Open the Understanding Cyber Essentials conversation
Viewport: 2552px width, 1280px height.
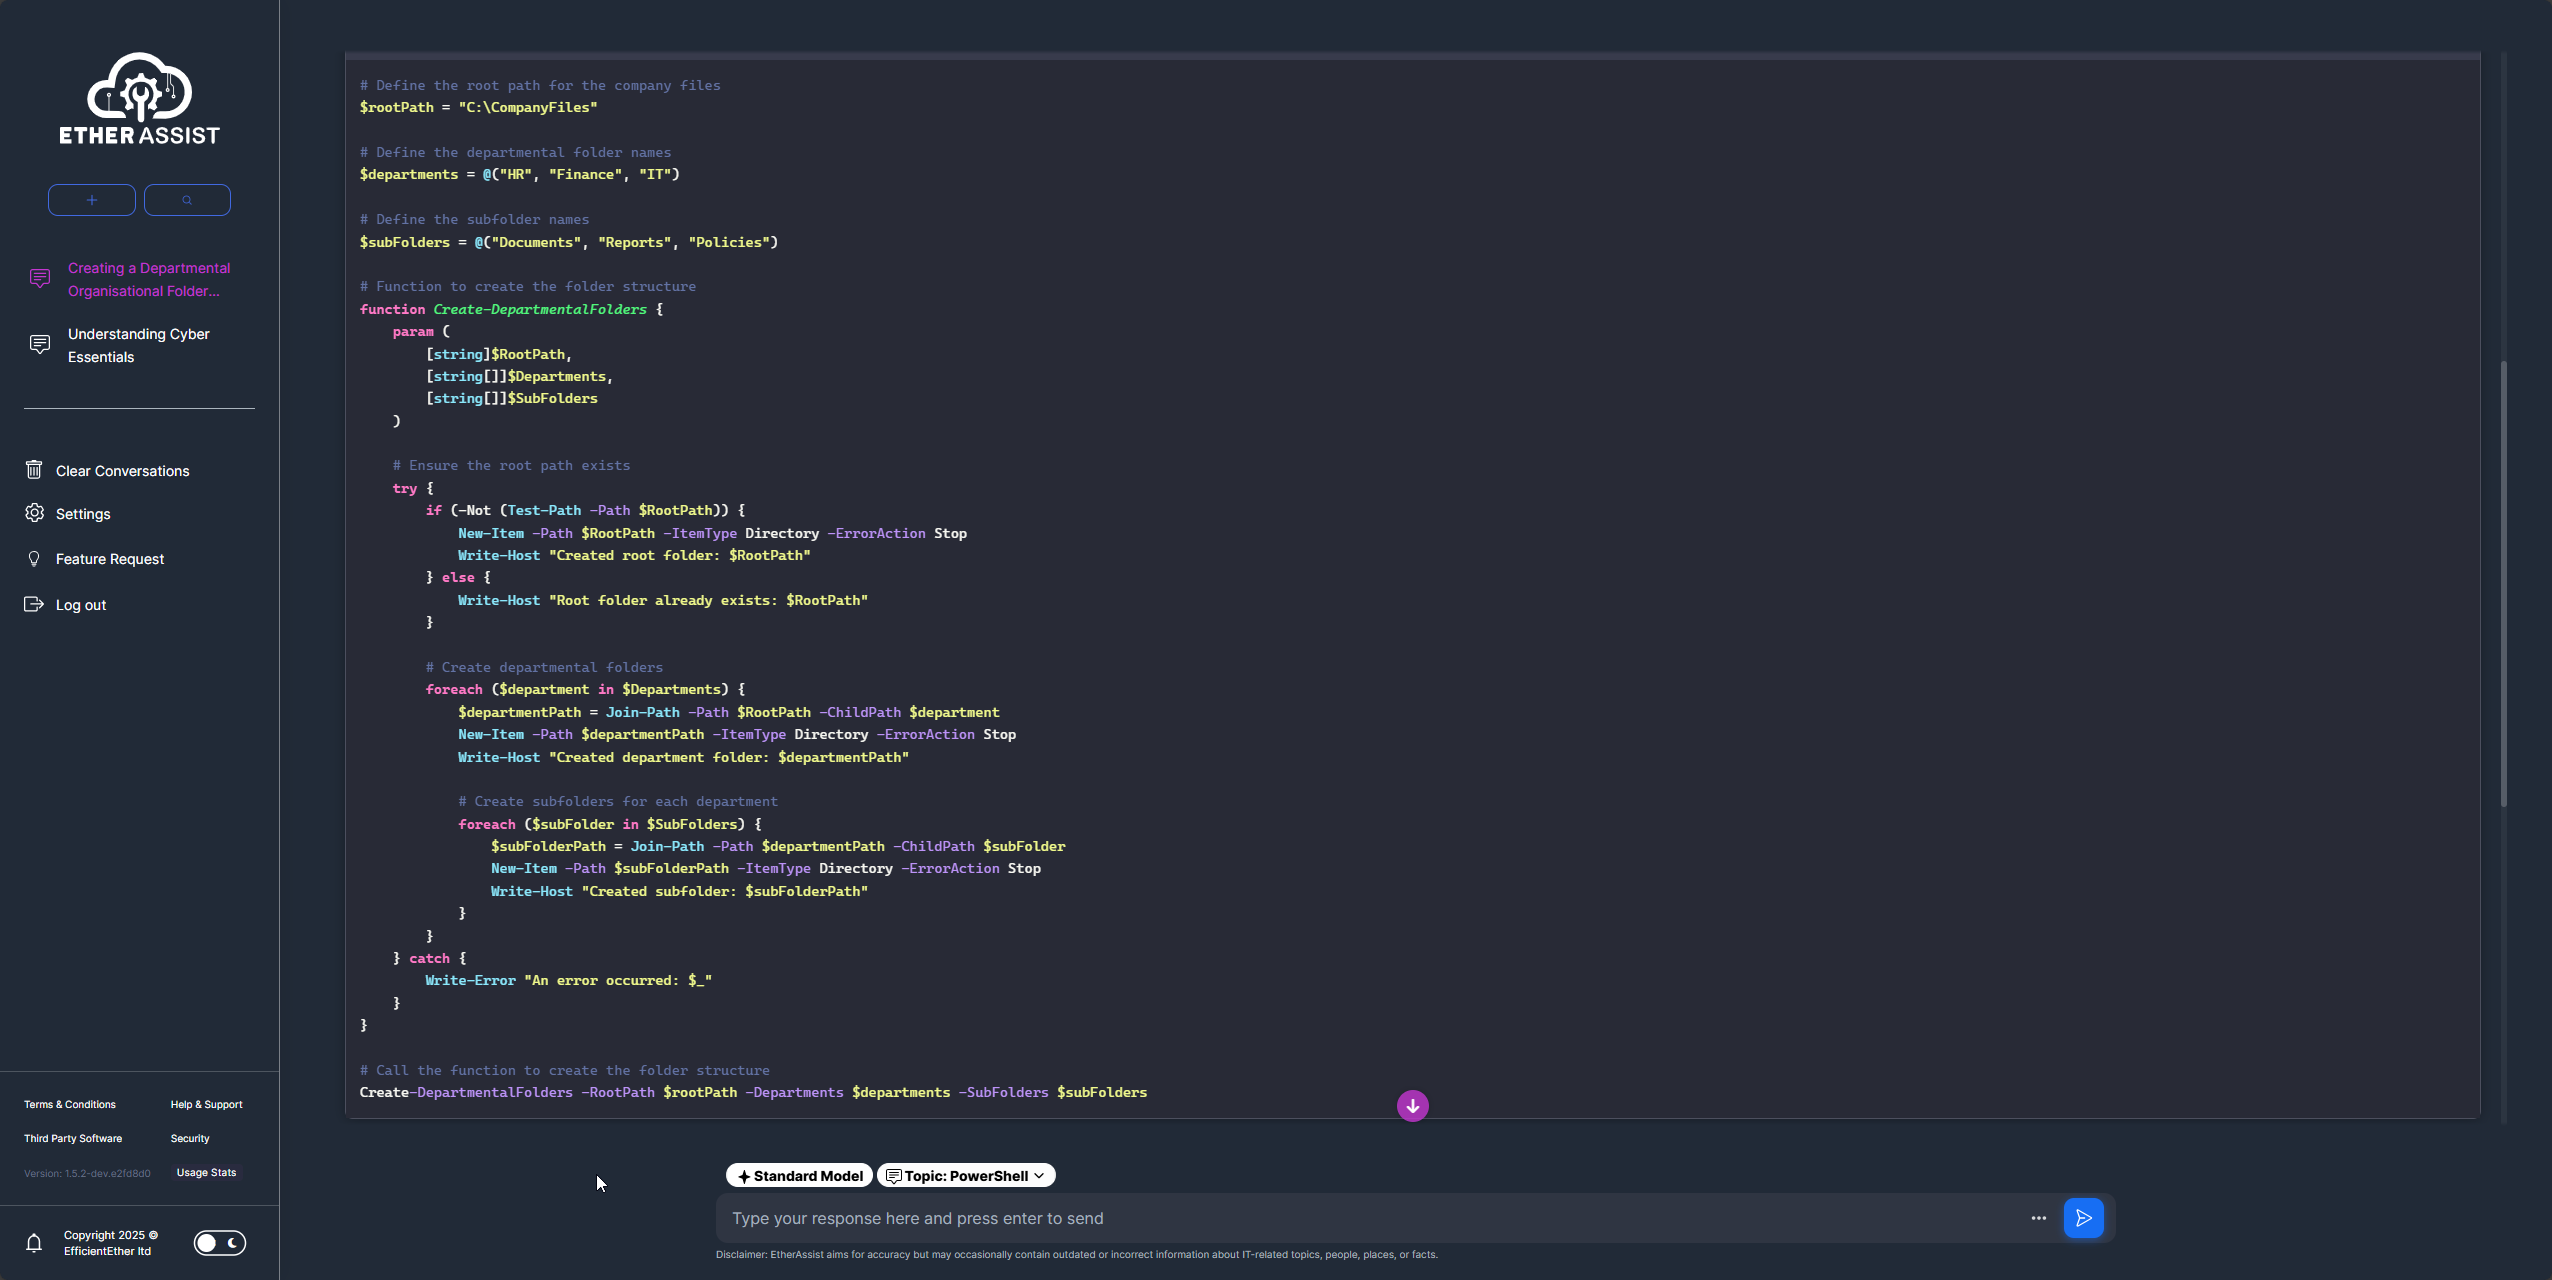pos(139,345)
